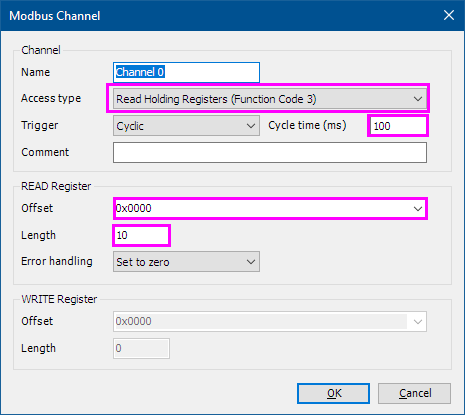Click the Access type label
This screenshot has height=415, width=465.
click(51, 98)
